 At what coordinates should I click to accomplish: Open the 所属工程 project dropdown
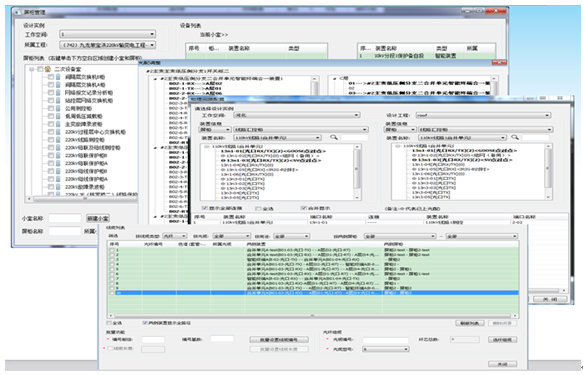pyautogui.click(x=107, y=45)
